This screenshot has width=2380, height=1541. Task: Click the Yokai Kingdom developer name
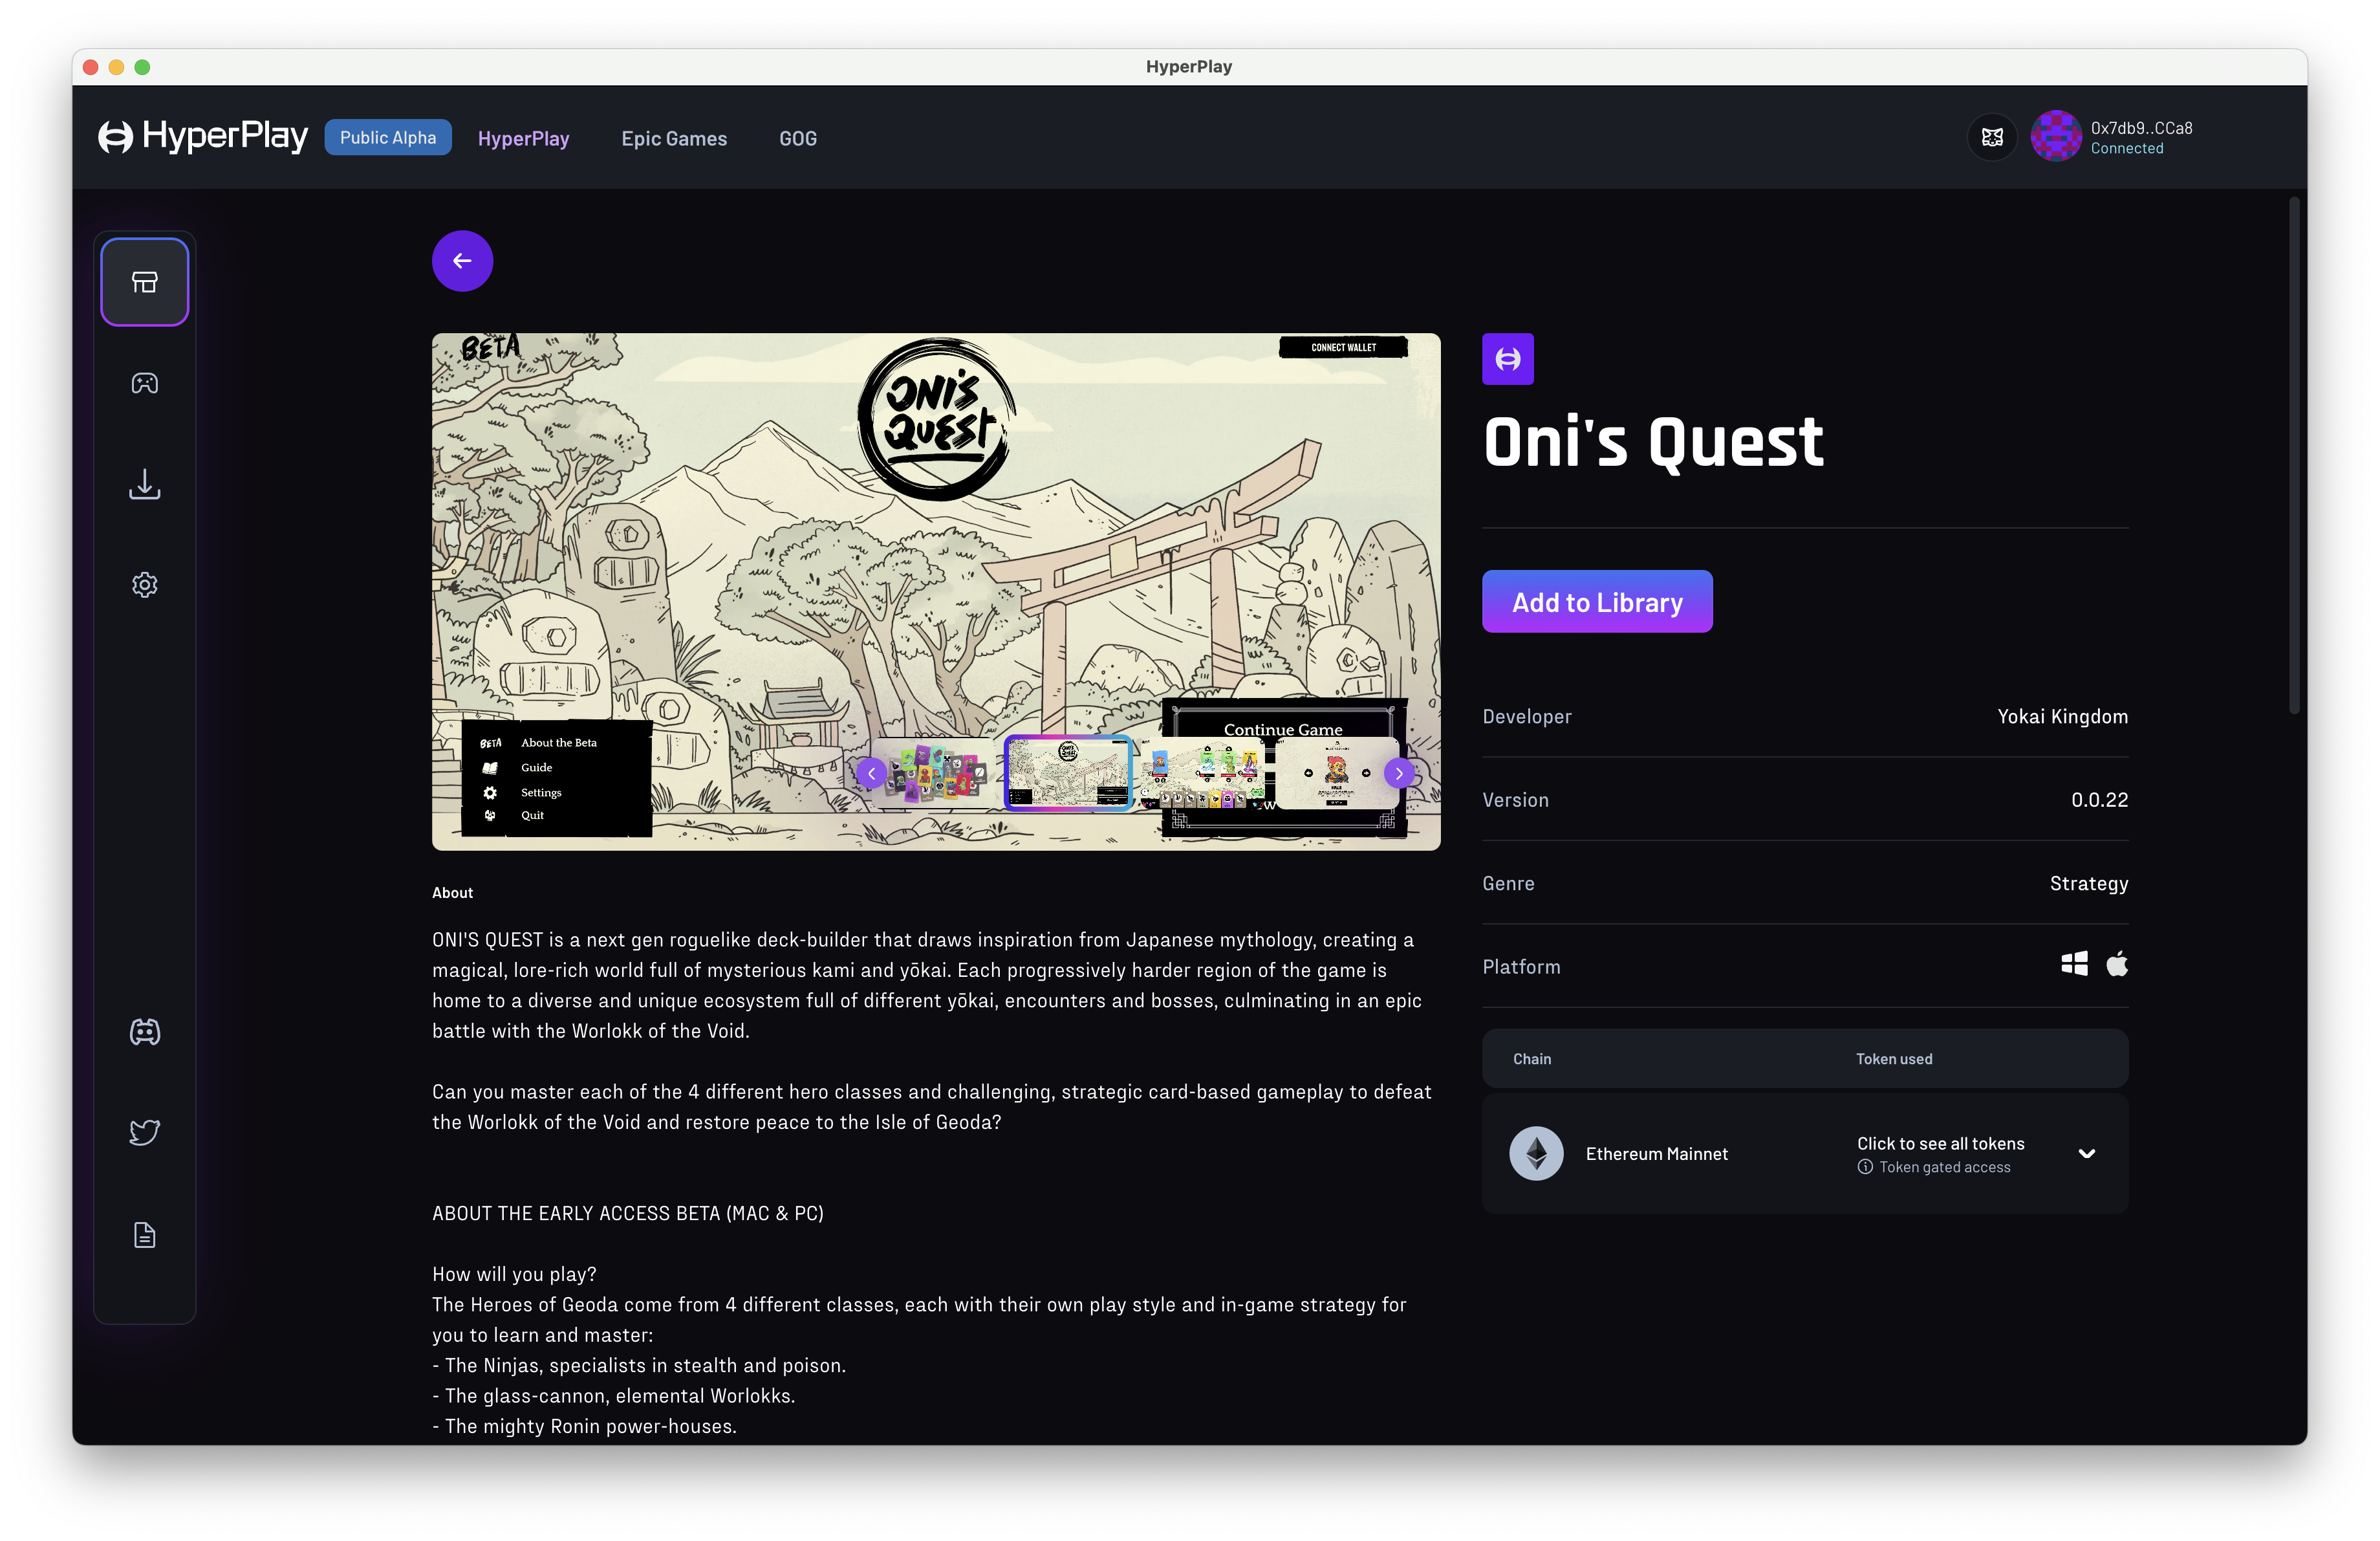[2063, 716]
